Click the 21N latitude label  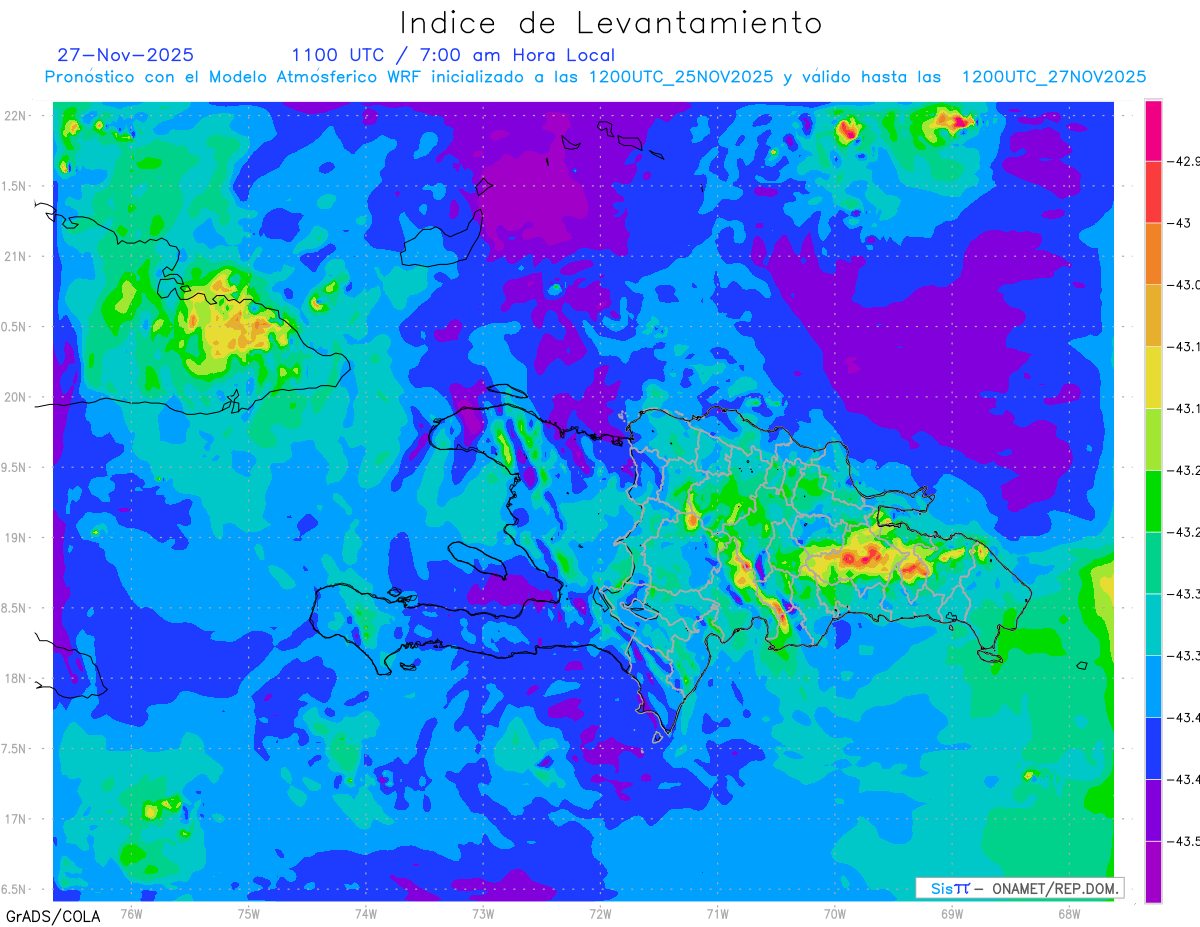pos(16,257)
